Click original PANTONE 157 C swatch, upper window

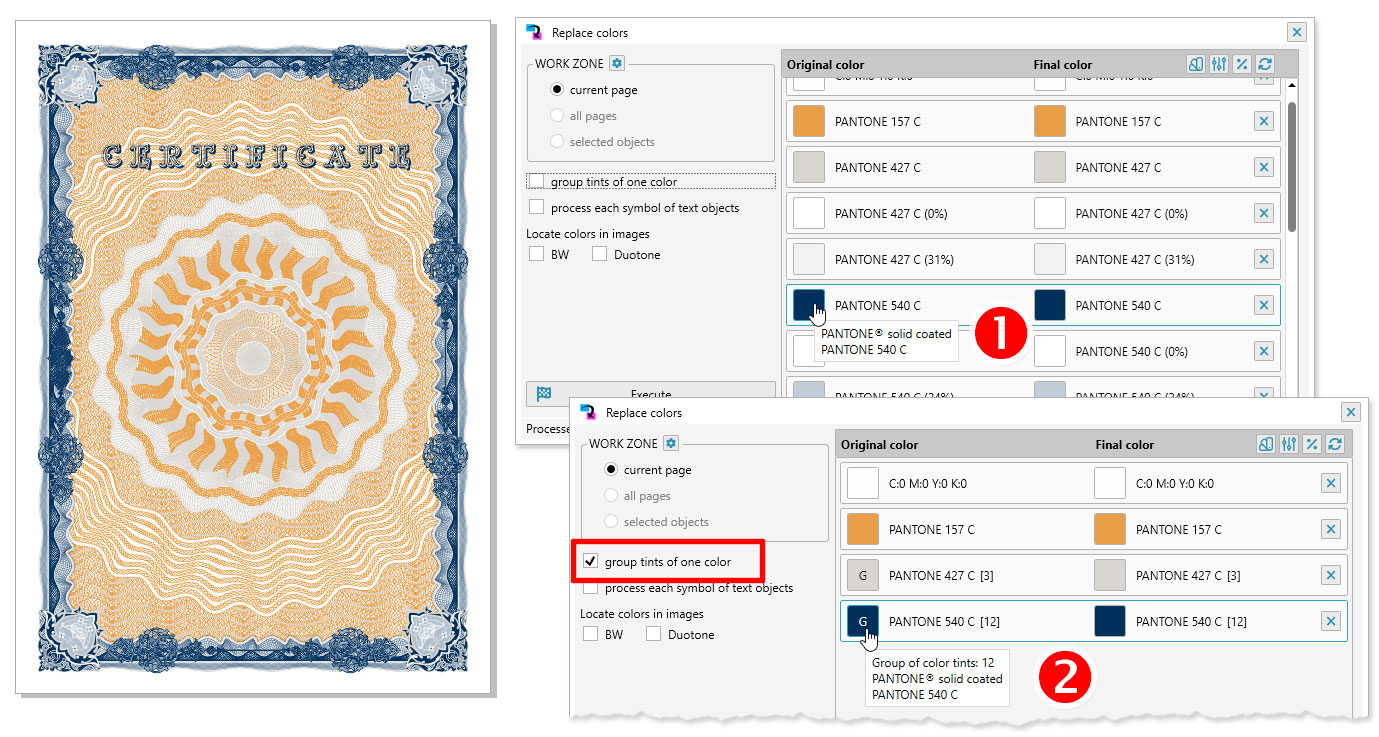[808, 121]
